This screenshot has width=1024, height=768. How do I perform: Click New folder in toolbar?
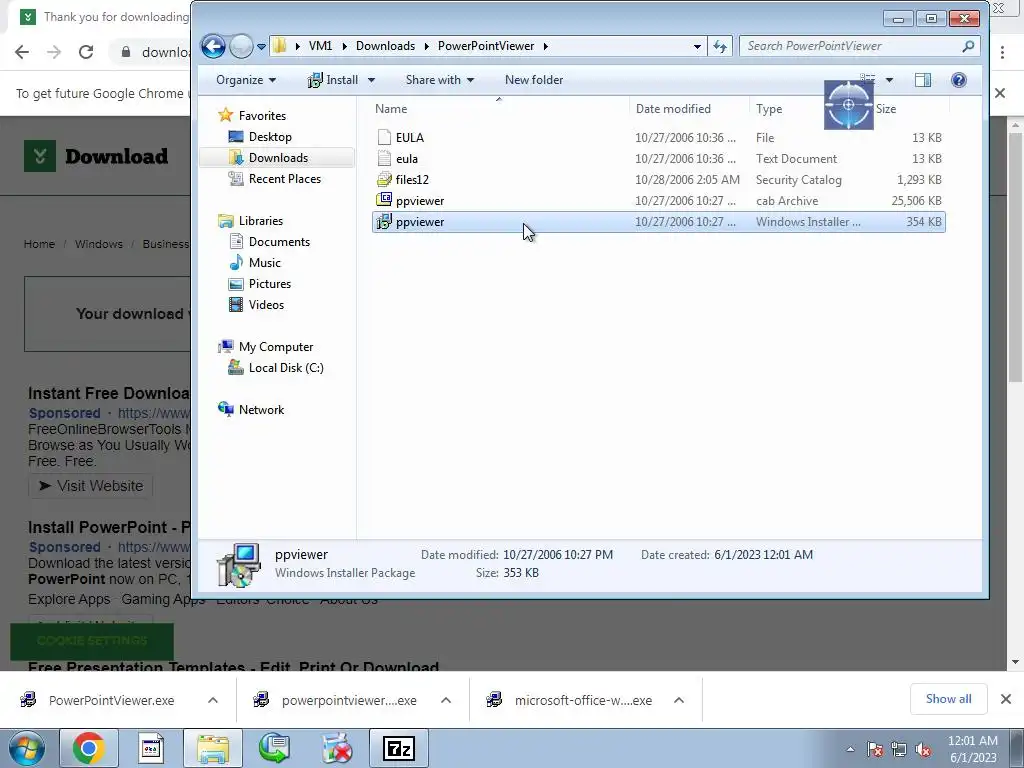coord(534,80)
